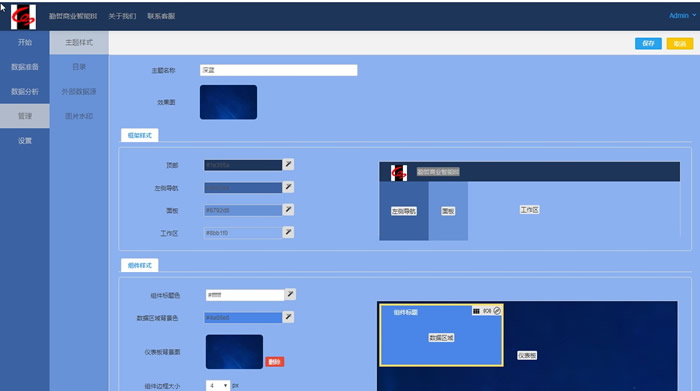Click the red 删除 button by the background image

(x=275, y=362)
